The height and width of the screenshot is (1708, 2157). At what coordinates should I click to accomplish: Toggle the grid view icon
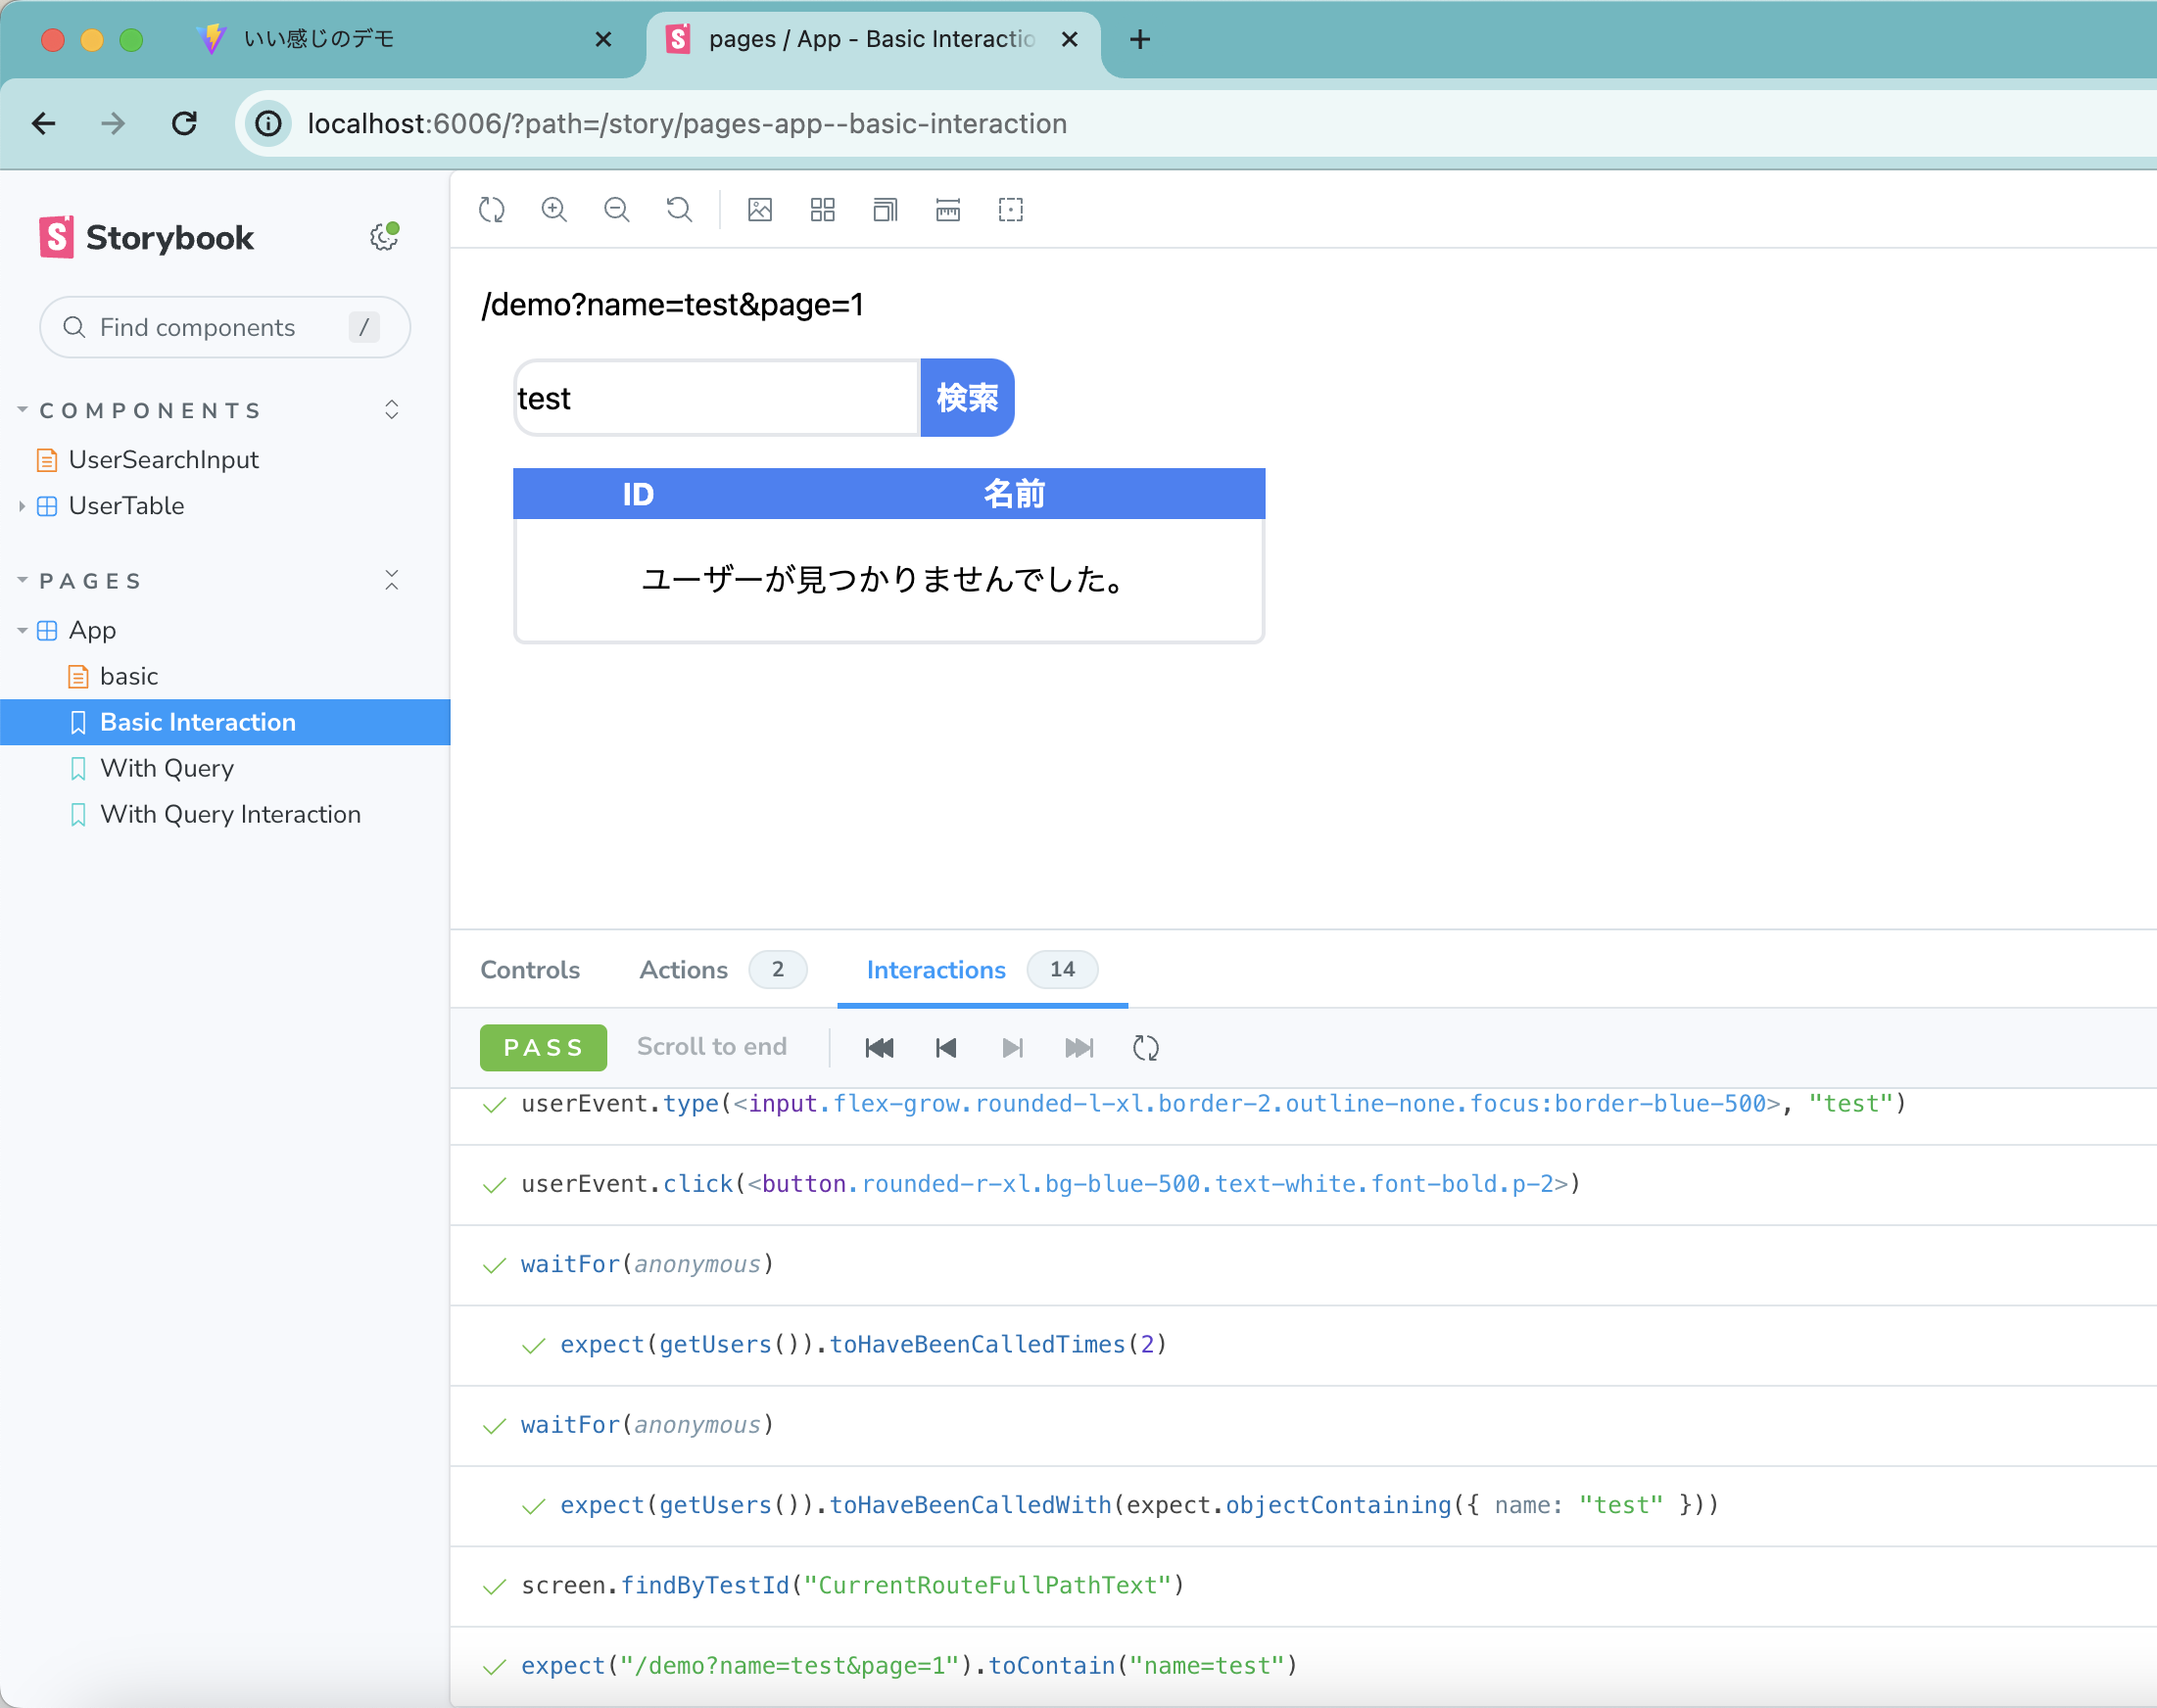coord(822,210)
